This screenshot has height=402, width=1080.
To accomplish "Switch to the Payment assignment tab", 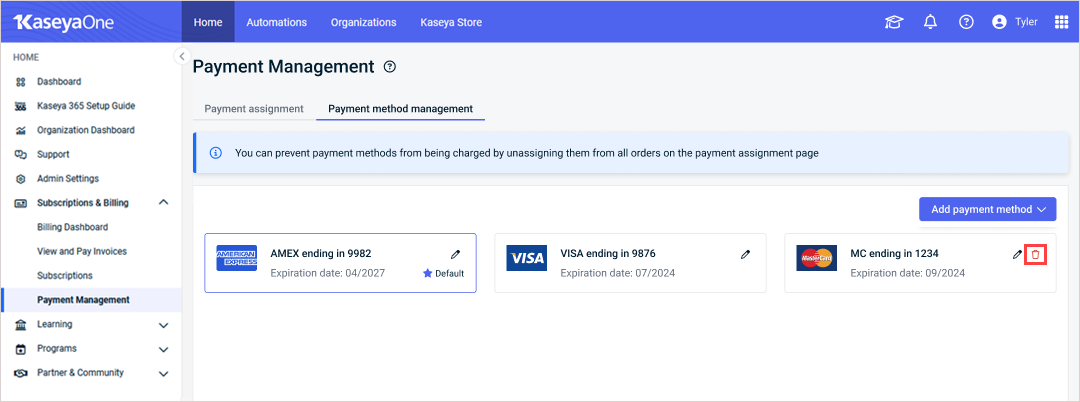I will point(254,109).
